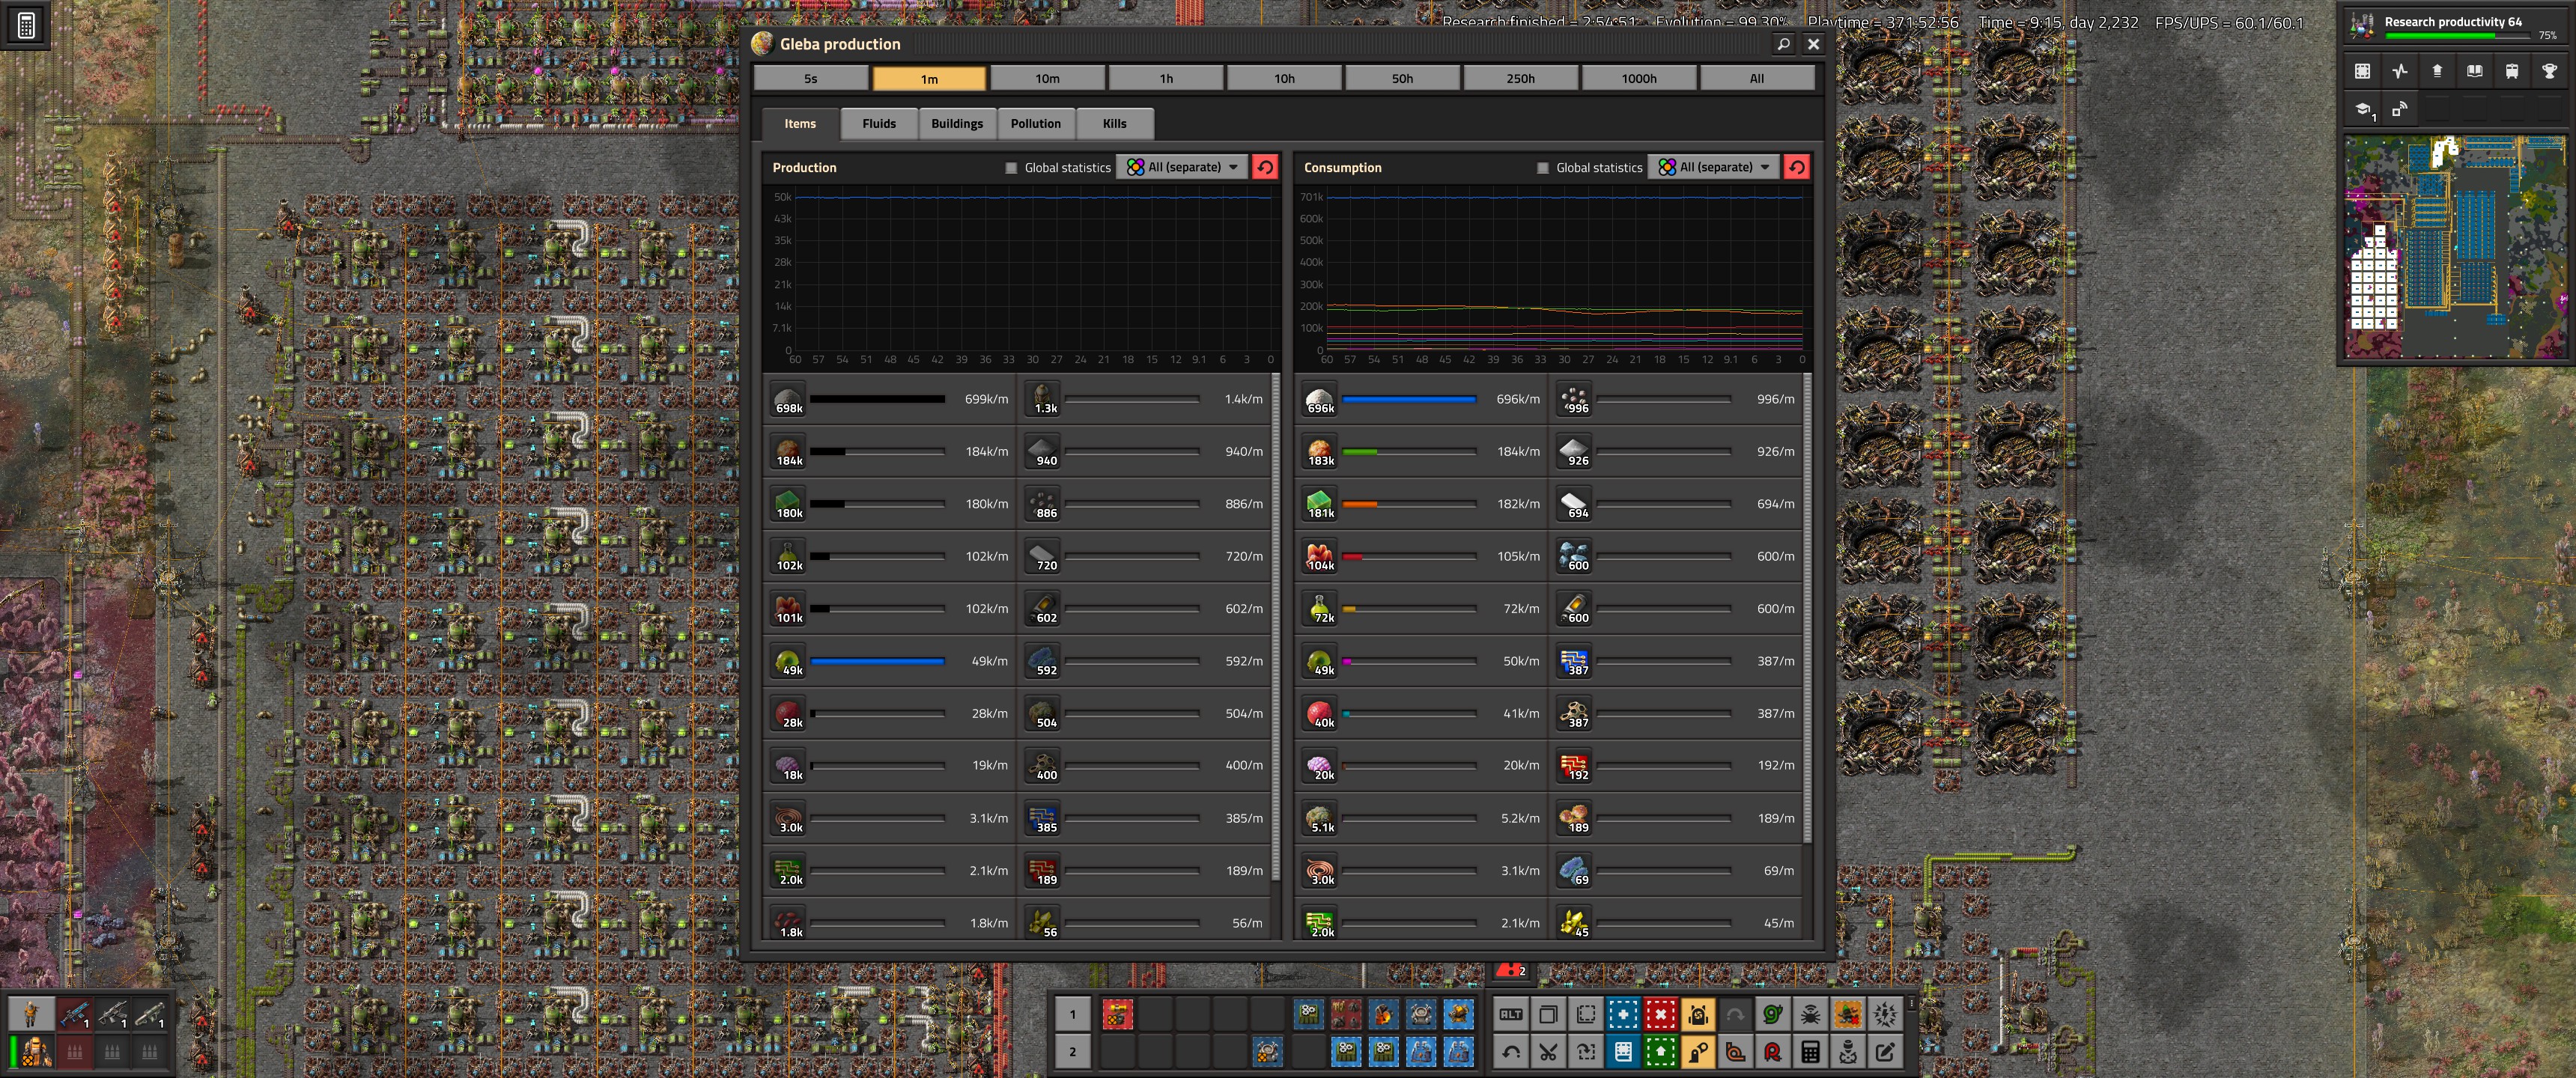Viewport: 2576px width, 1078px height.
Task: Toggle the orange ghost-removal shortcut button
Action: click(1847, 1014)
